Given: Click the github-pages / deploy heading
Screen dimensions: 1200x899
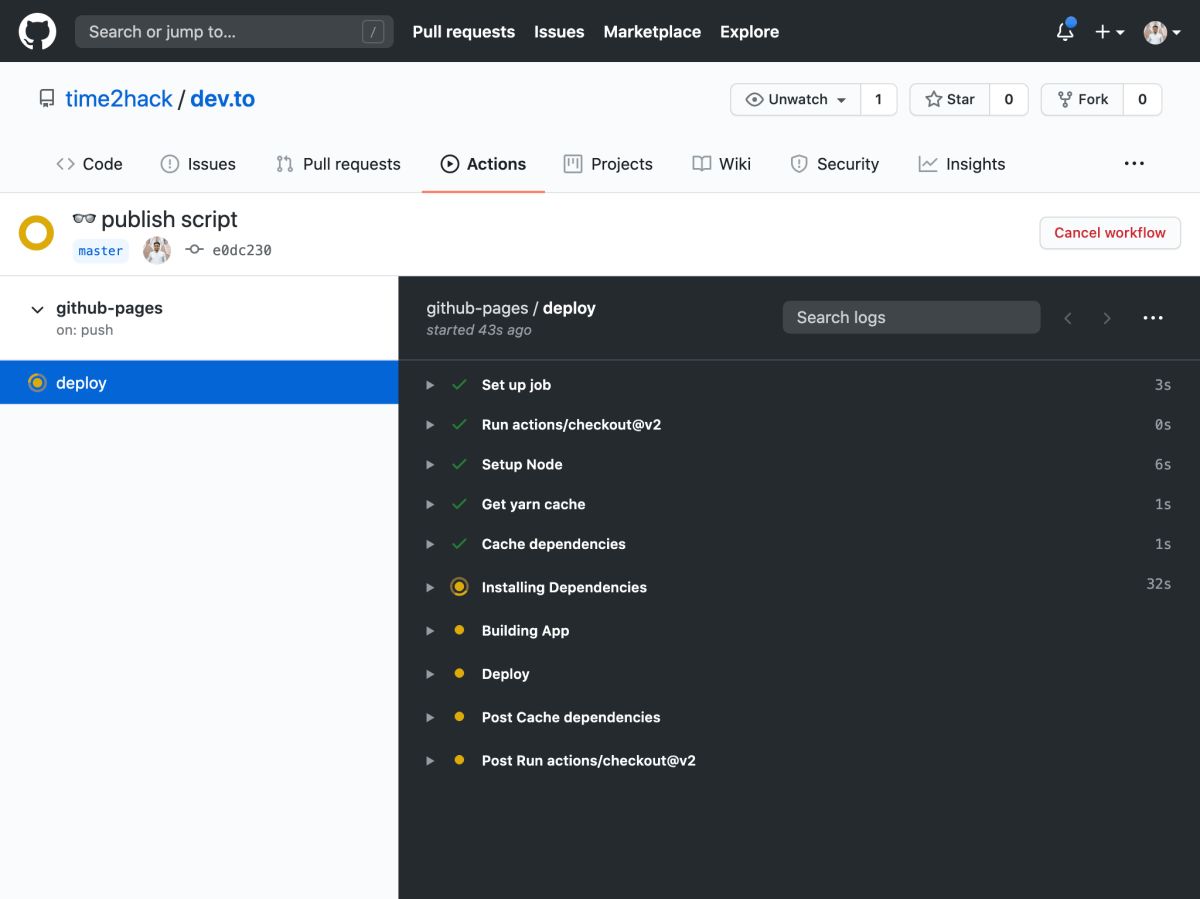Looking at the screenshot, I should coord(511,308).
